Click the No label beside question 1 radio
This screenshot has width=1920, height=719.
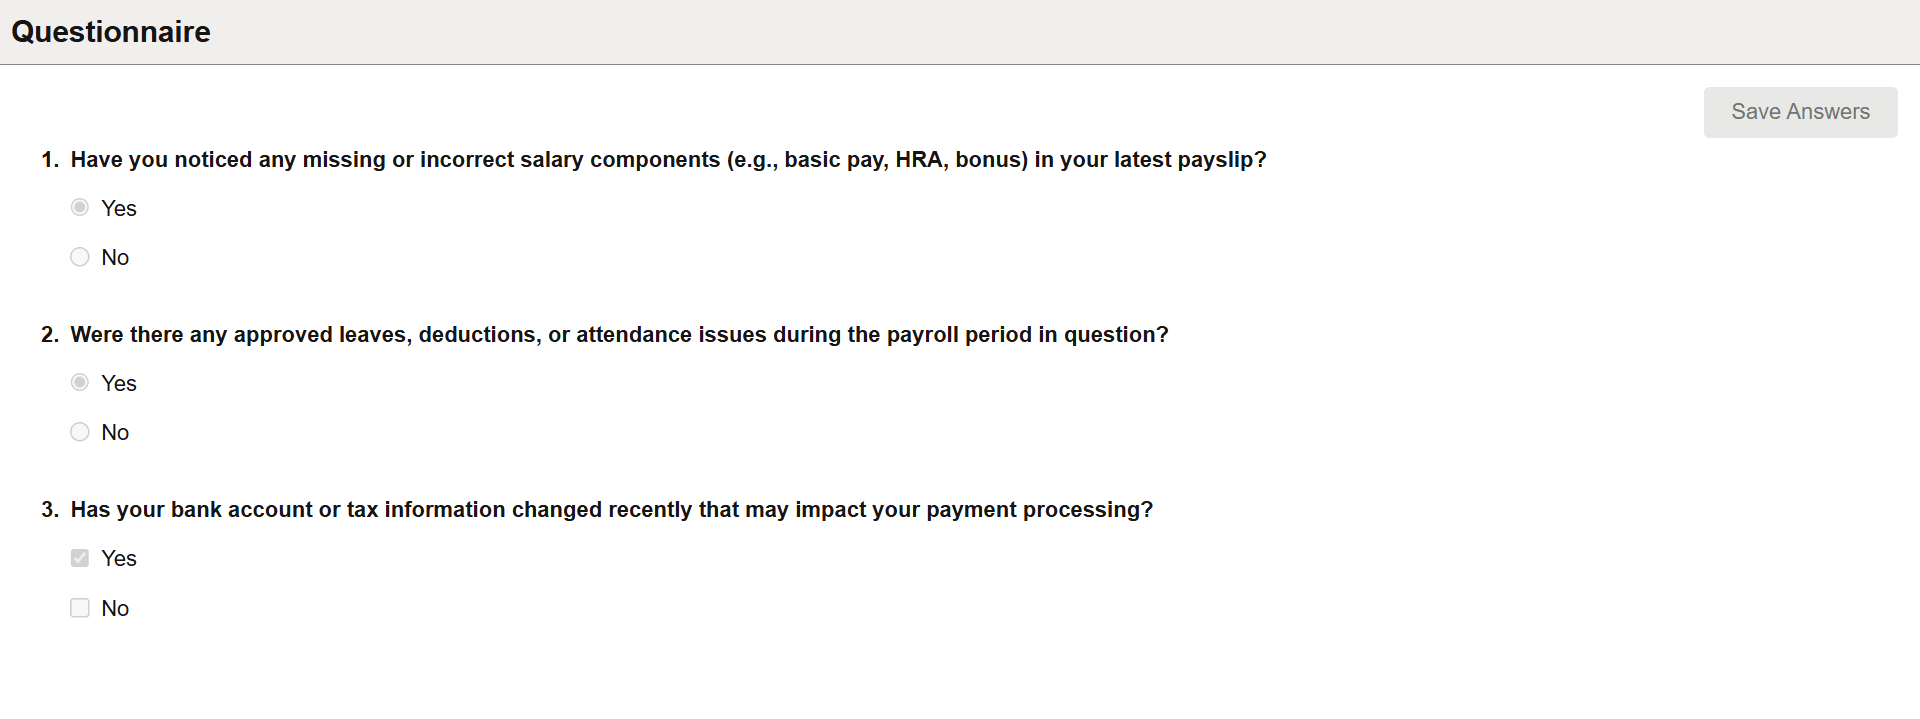click(x=115, y=257)
